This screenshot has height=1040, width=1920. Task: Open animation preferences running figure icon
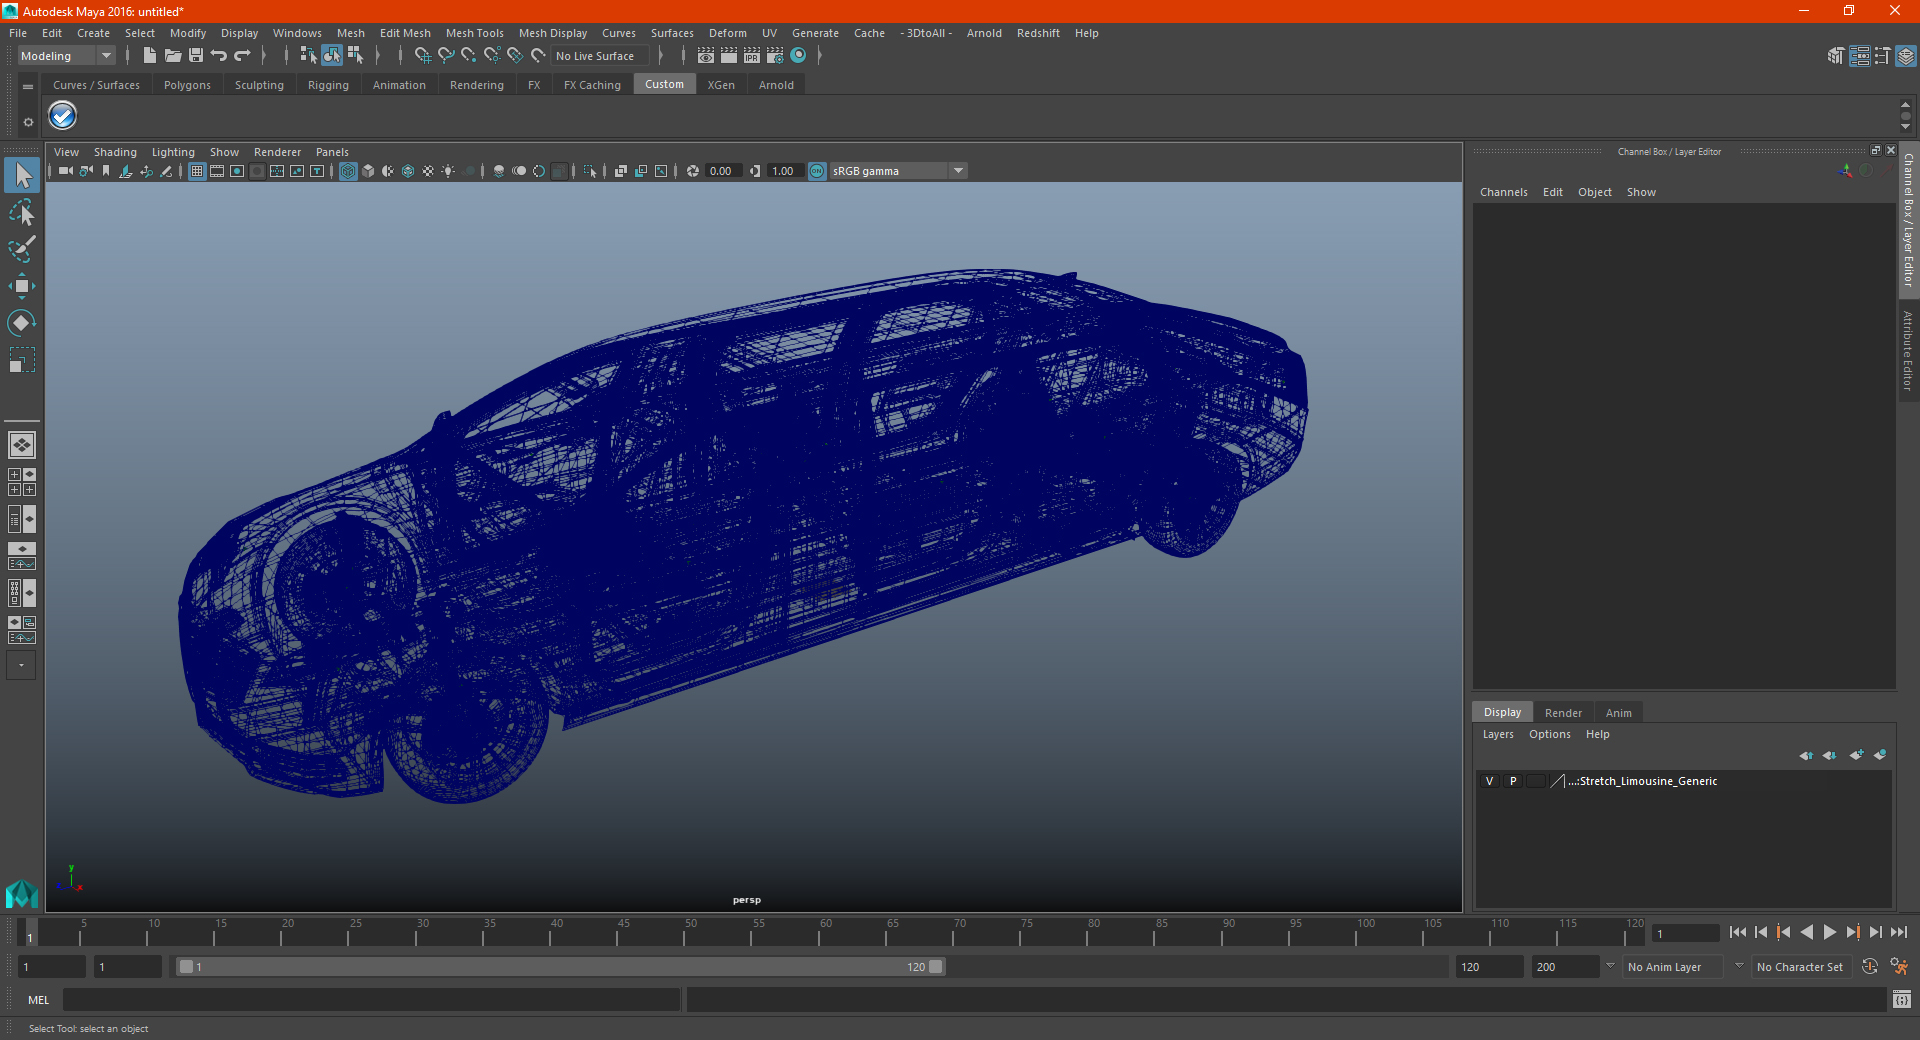pos(1899,967)
